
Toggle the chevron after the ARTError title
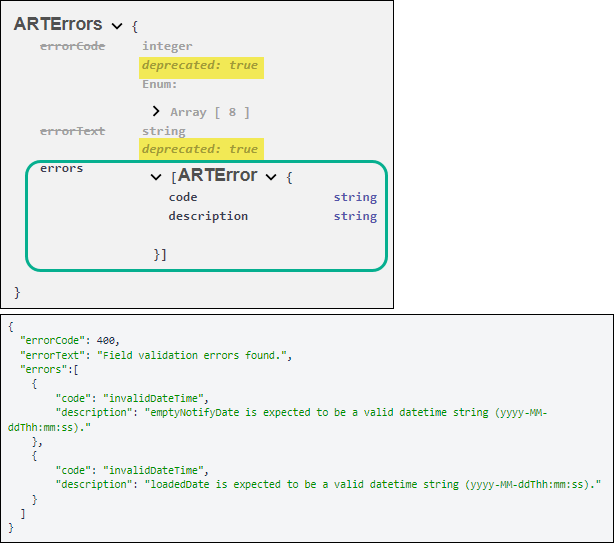point(271,177)
